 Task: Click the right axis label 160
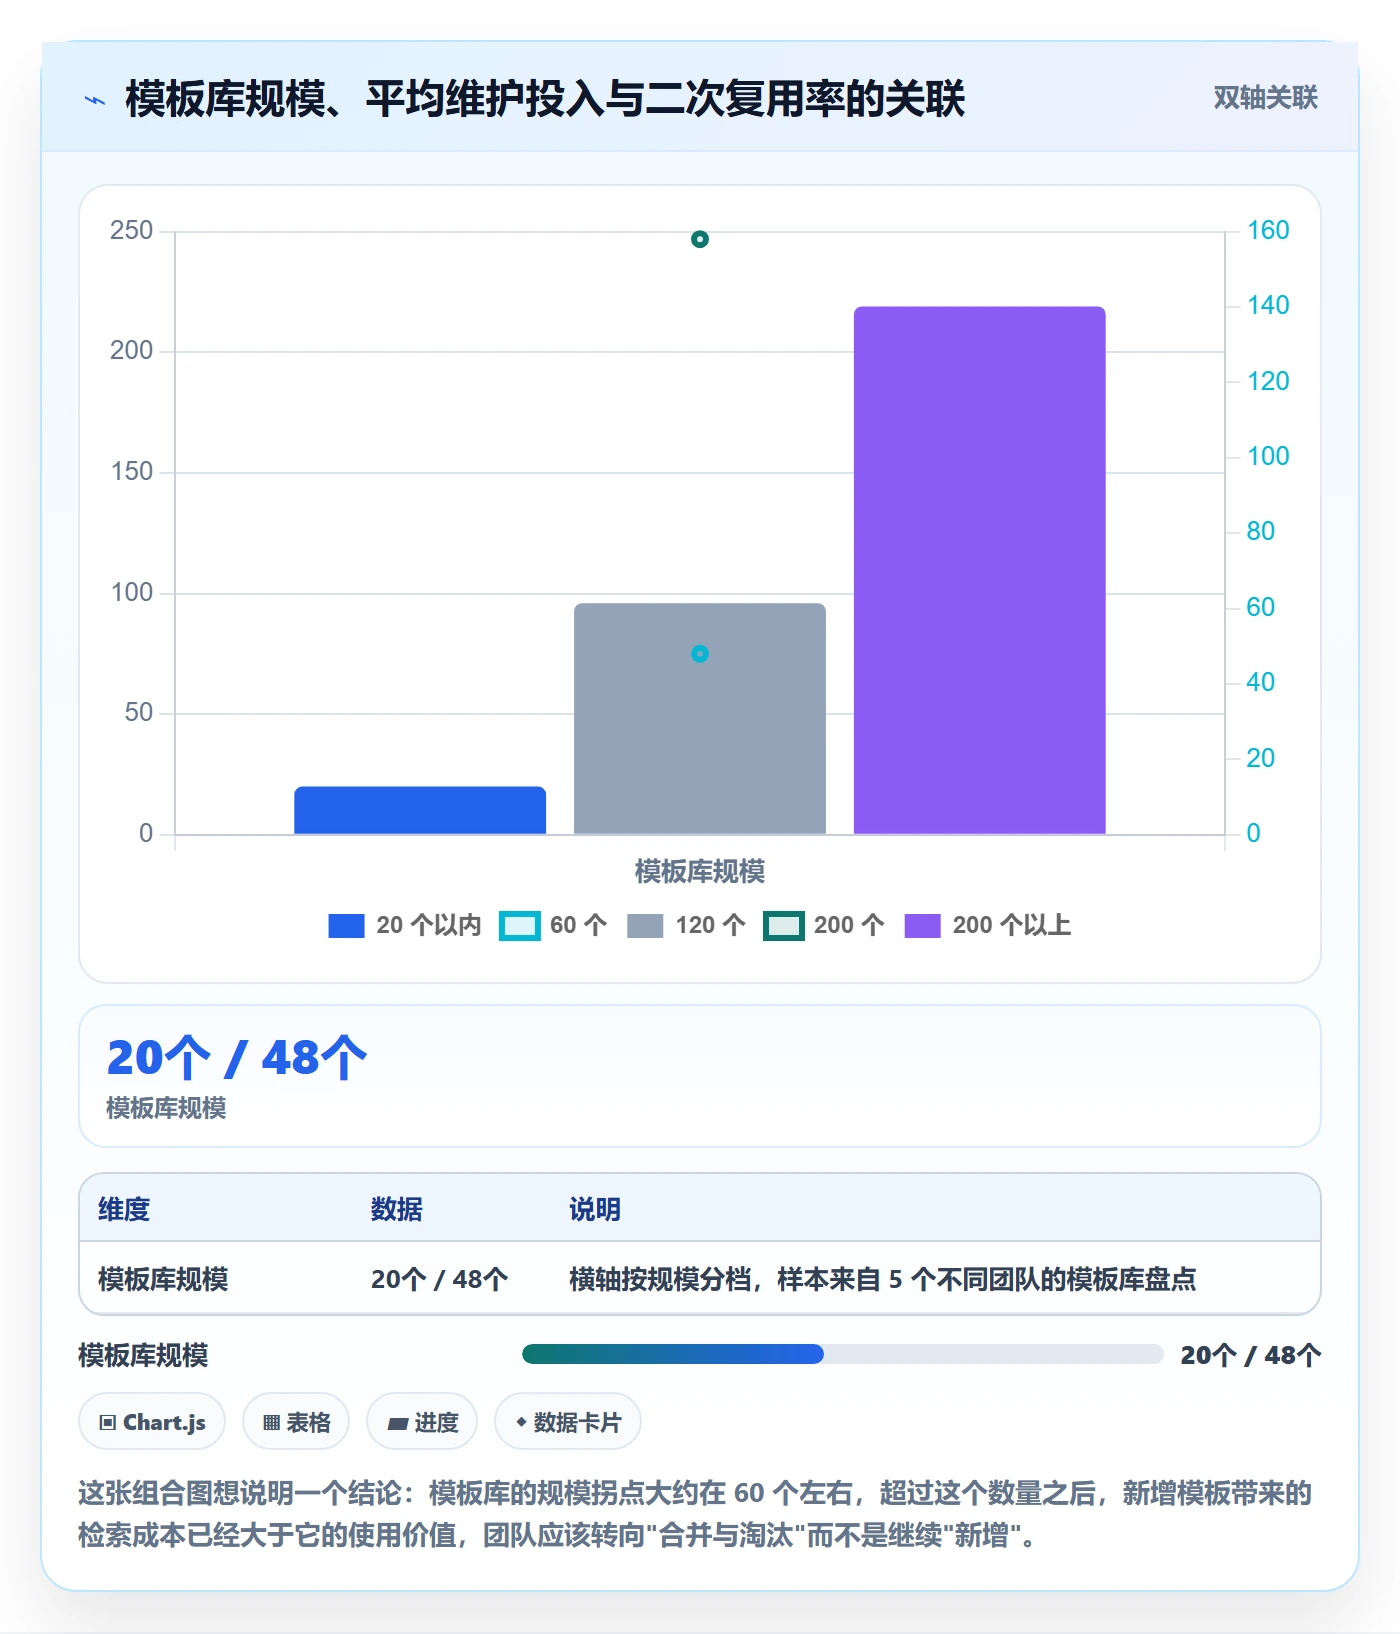[1268, 230]
